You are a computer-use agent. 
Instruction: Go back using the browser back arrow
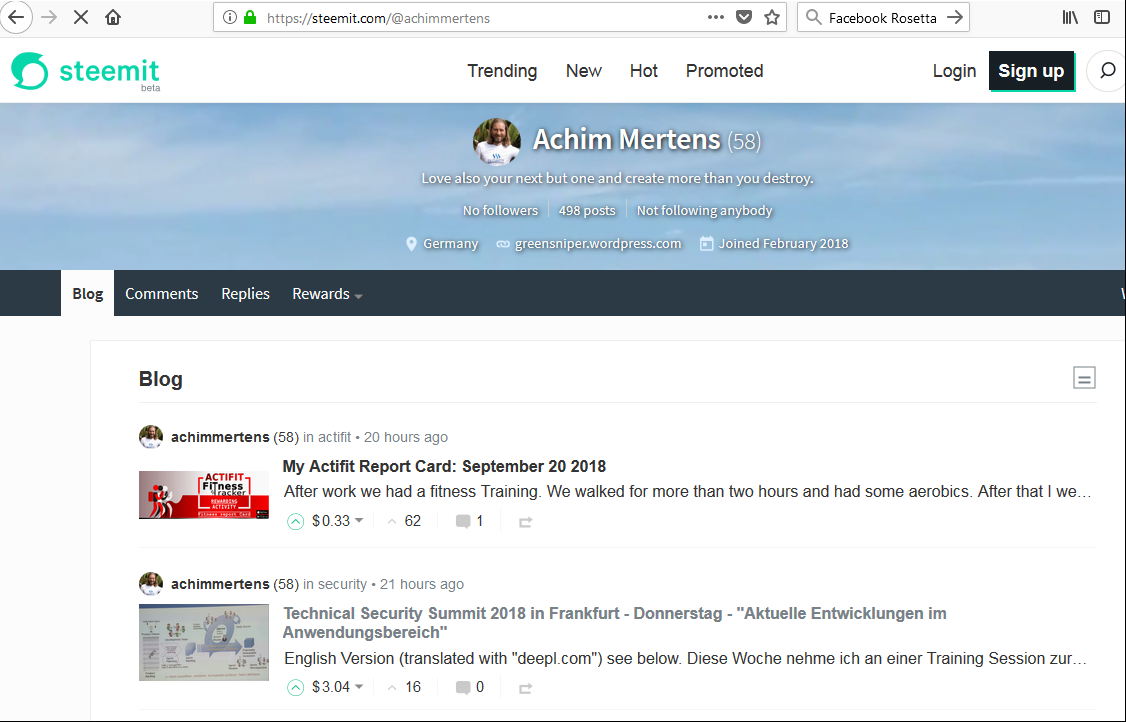coord(16,17)
